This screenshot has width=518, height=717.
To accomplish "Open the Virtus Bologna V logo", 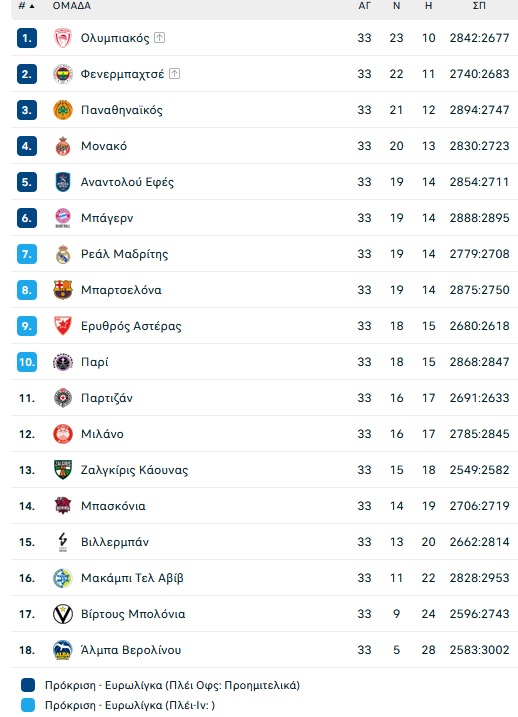I will click(x=63, y=614).
